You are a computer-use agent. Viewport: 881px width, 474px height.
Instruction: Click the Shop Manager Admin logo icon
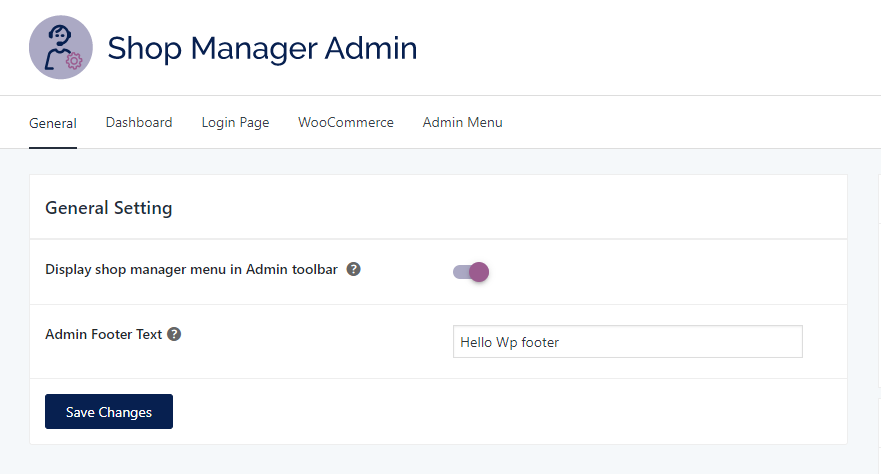(x=61, y=47)
